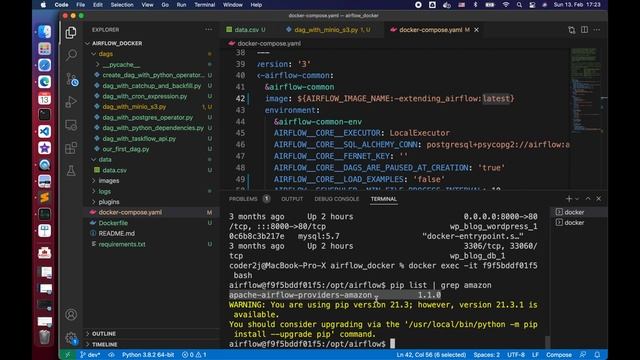Click the terminal scrollbar

pos(547,342)
